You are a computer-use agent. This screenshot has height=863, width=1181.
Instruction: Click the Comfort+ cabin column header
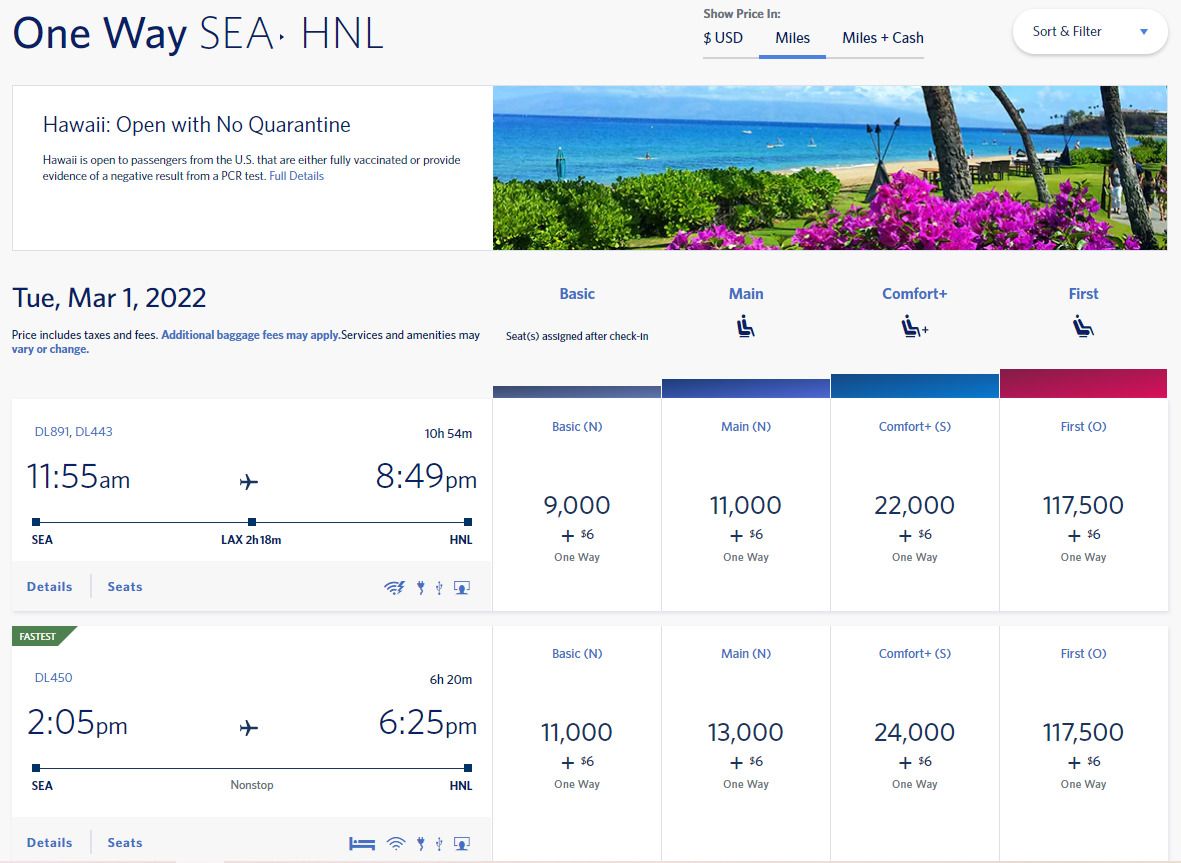[x=914, y=294]
